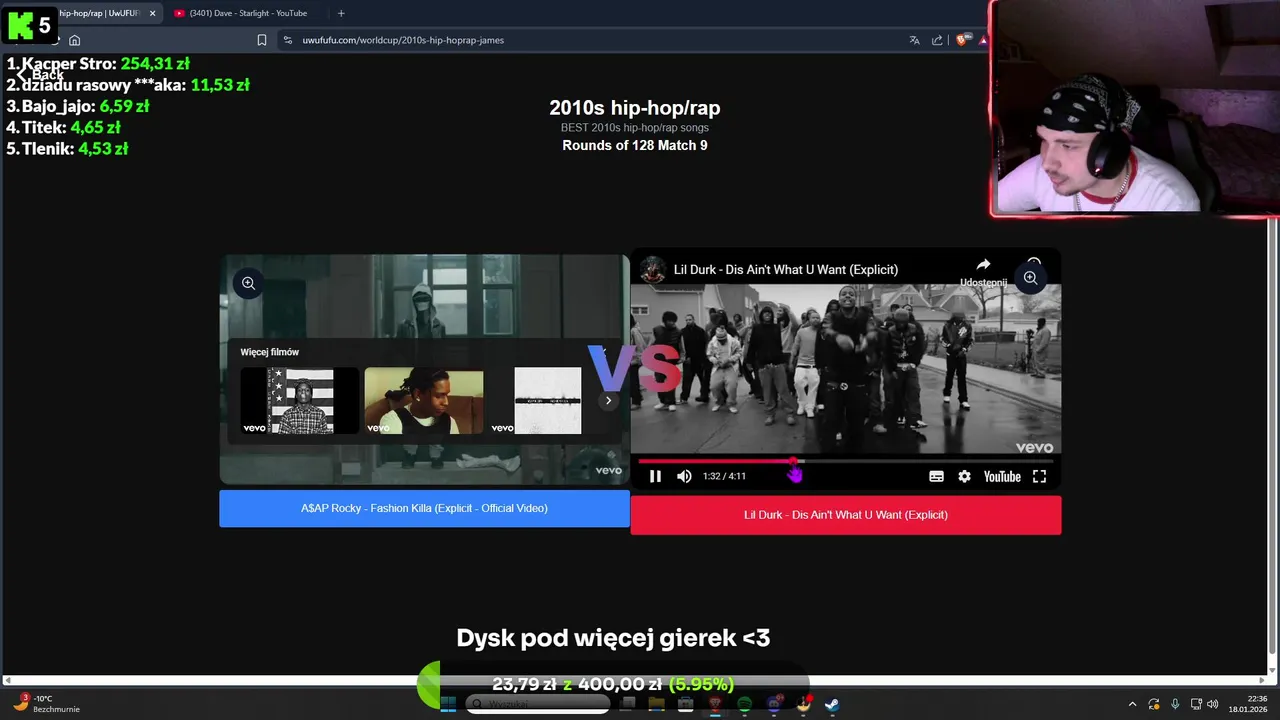
Task: Show next suggested videos with right chevron
Action: coord(608,400)
